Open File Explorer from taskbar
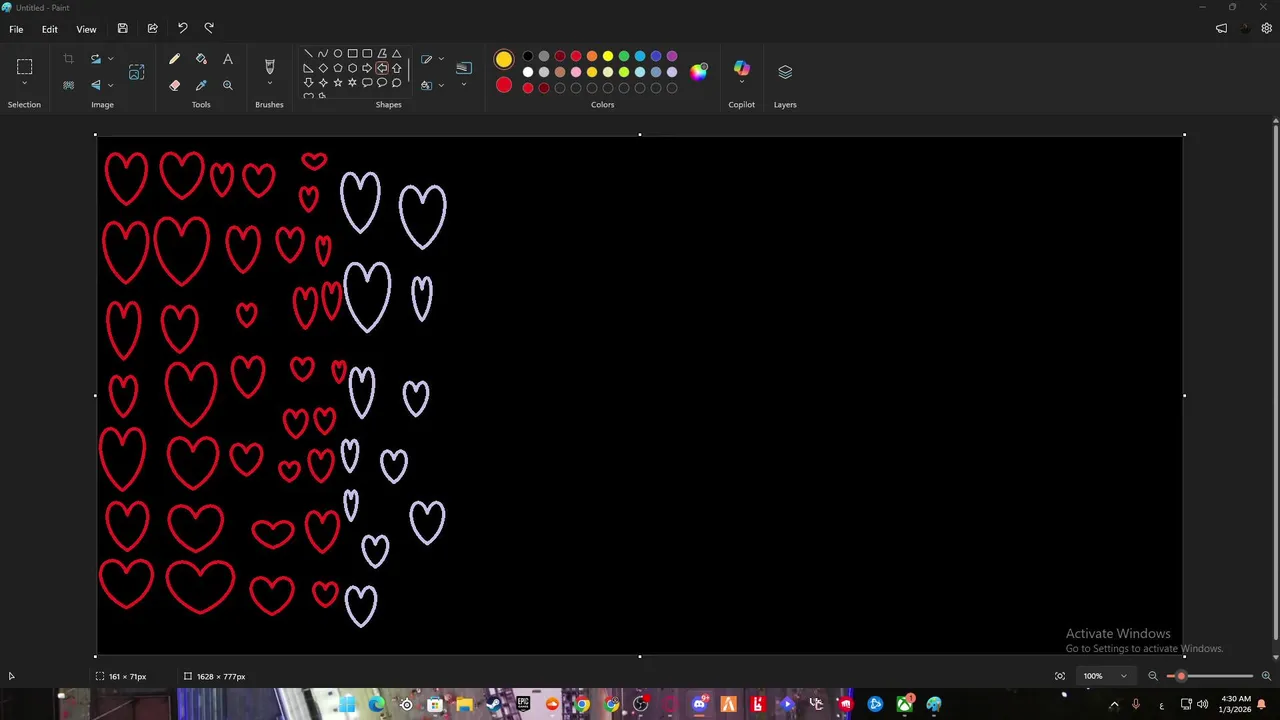The image size is (1280, 720). pyautogui.click(x=464, y=705)
